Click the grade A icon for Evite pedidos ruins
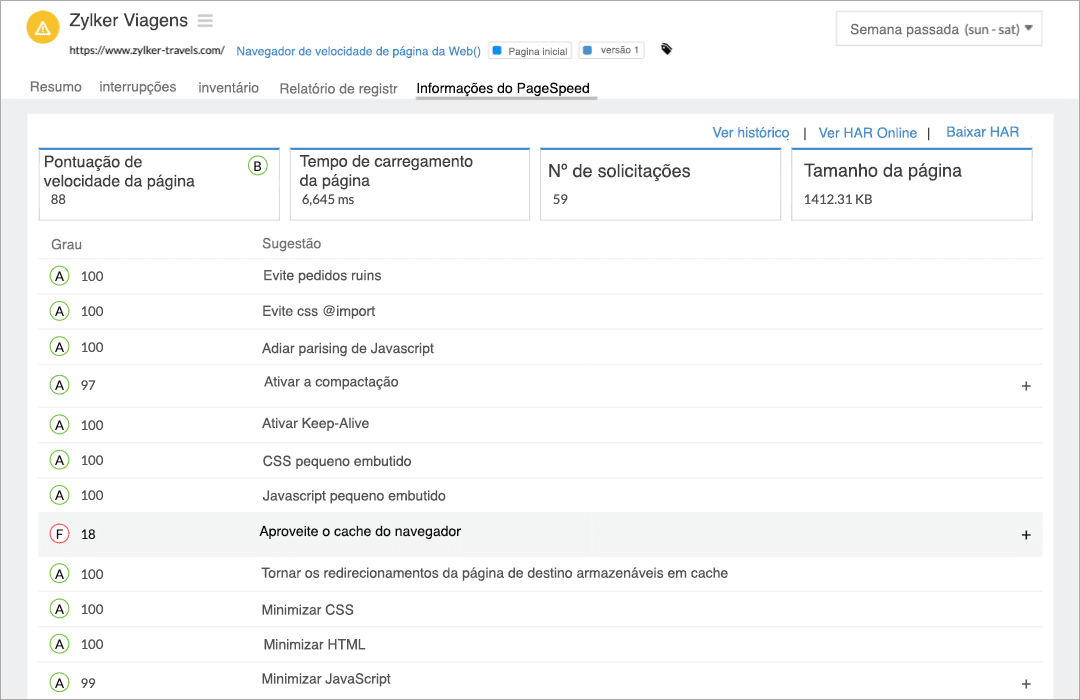 [59, 275]
